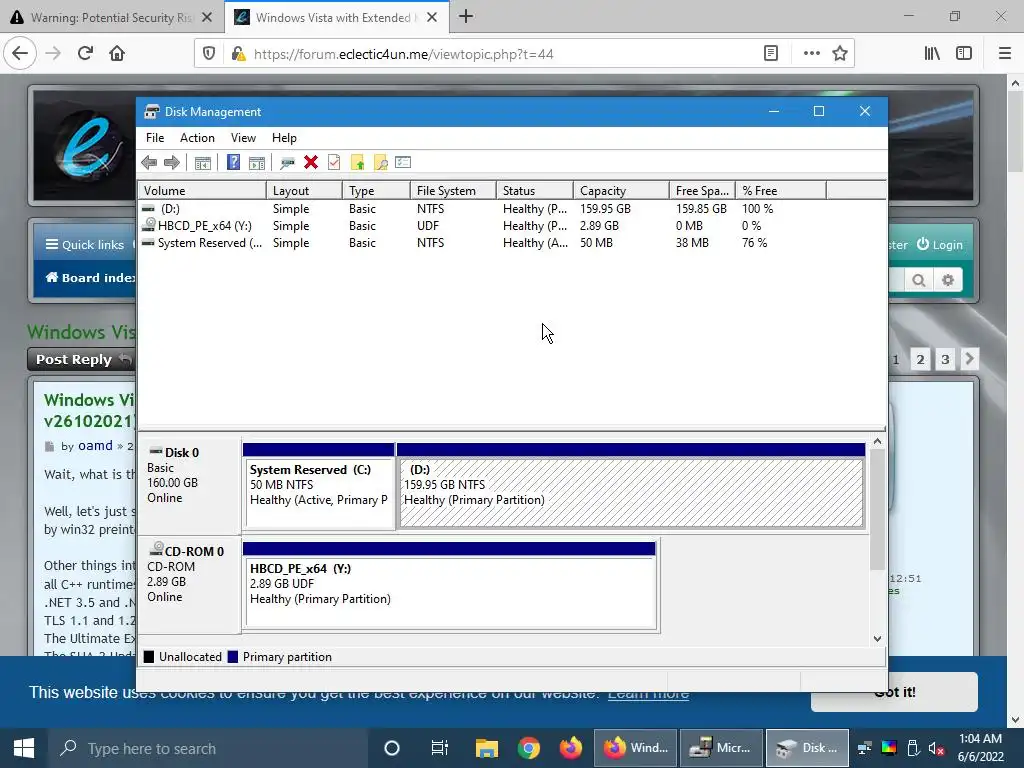Switch to the Warning: Potential Security Risk tab
Image resolution: width=1024 pixels, height=768 pixels.
(111, 18)
